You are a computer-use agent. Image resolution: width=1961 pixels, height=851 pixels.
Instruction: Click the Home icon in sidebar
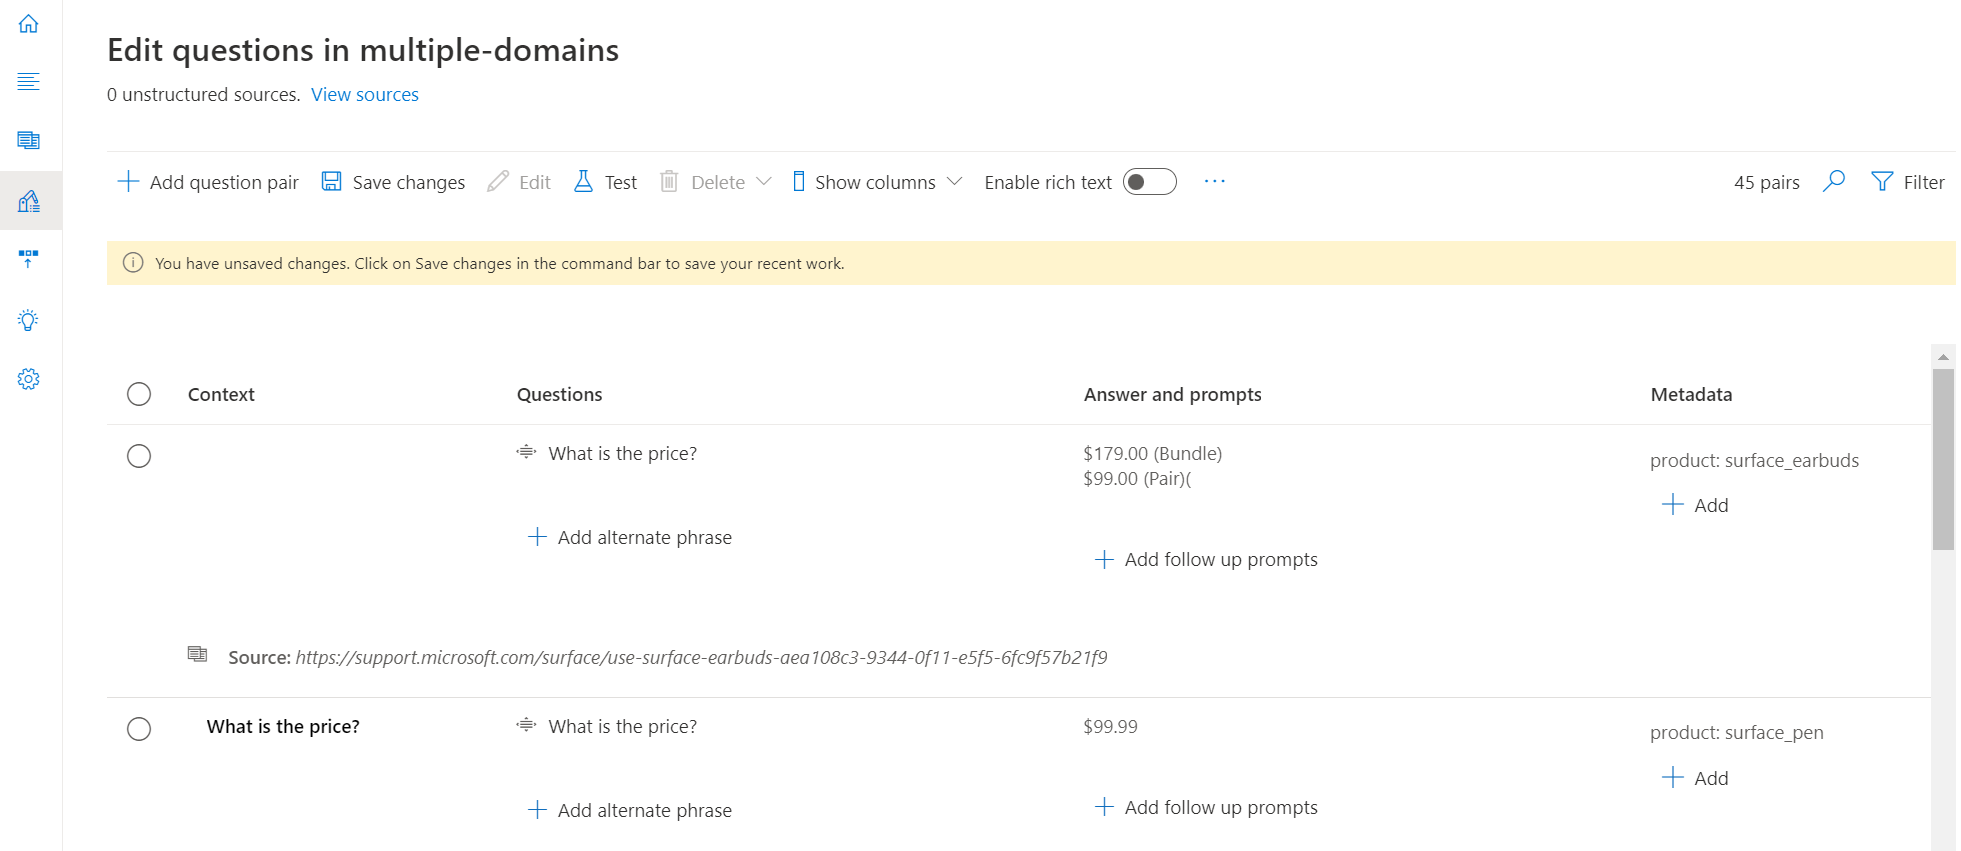28,24
